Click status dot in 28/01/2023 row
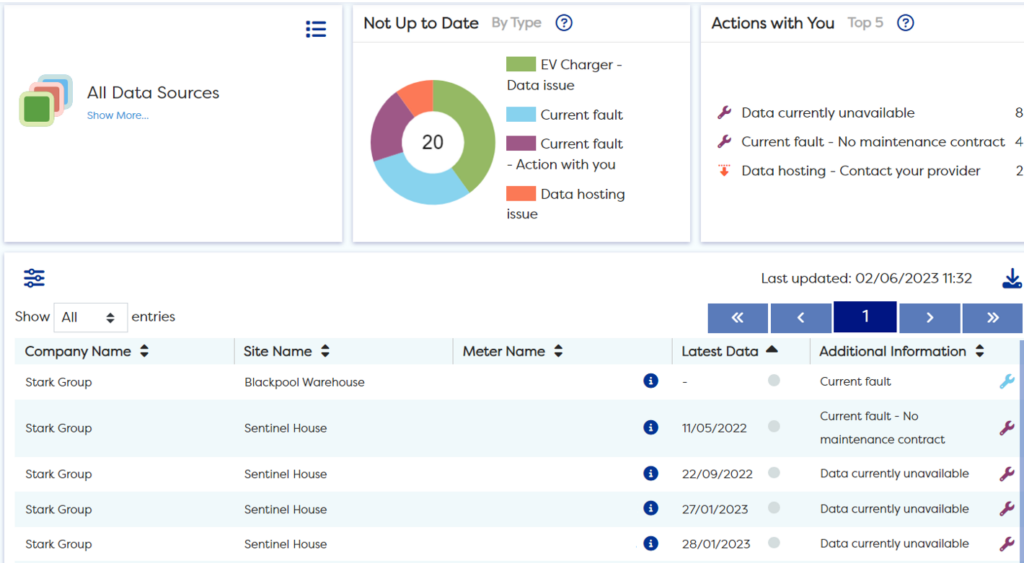Image resolution: width=1024 pixels, height=563 pixels. click(x=774, y=542)
